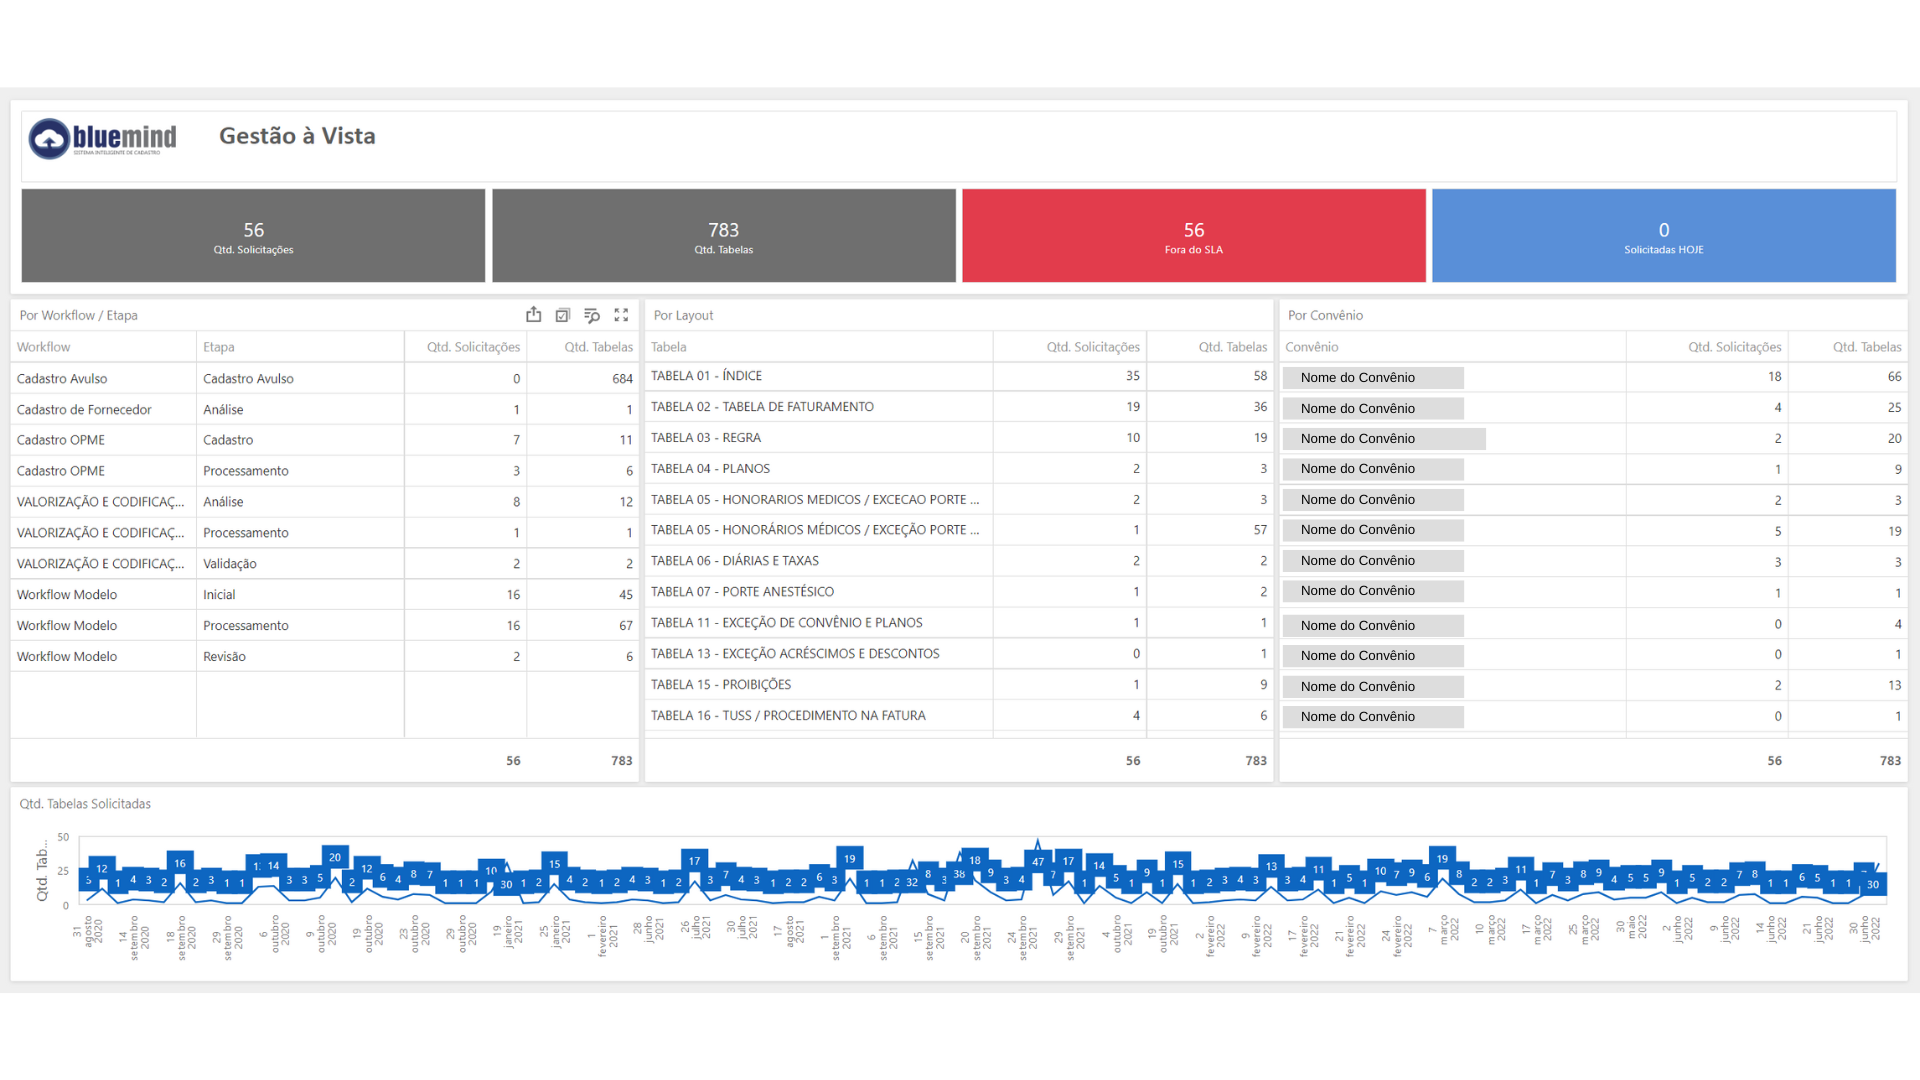
Task: Click the Por Convênio panel title
Action: (1325, 315)
